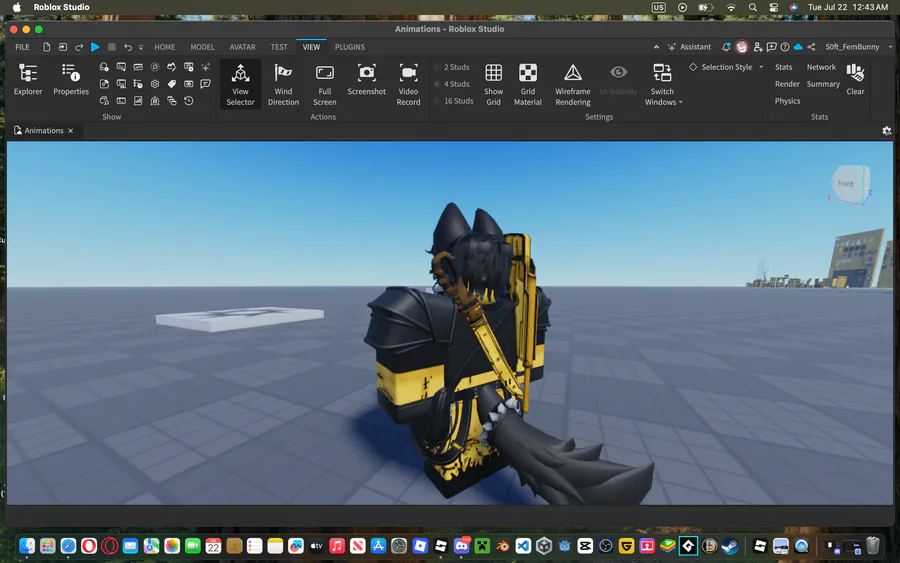Image resolution: width=900 pixels, height=563 pixels.
Task: Toggle the Stats overlay
Action: (x=783, y=67)
